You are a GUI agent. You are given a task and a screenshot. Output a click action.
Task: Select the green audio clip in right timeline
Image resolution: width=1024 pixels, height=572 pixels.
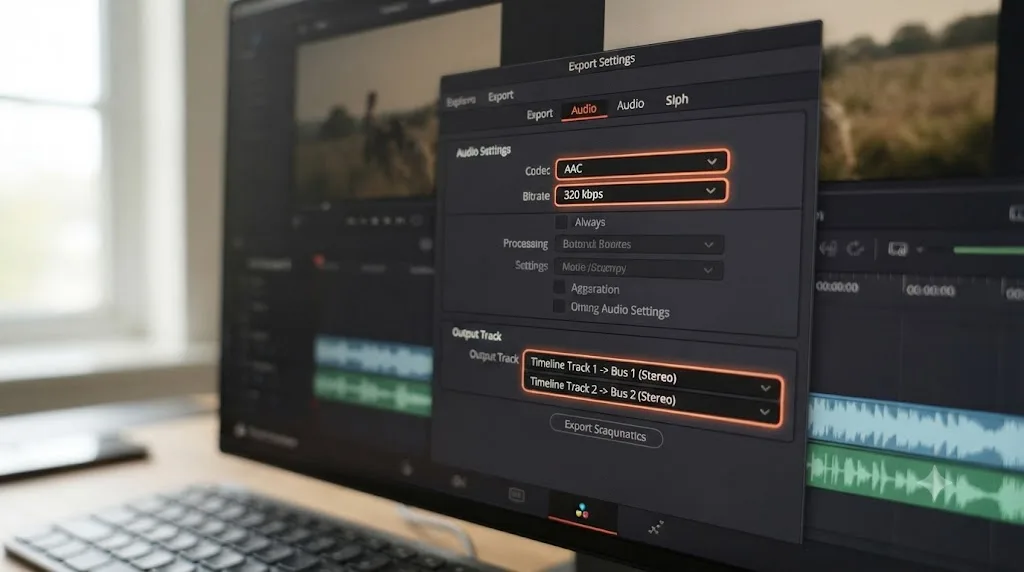tap(916, 482)
